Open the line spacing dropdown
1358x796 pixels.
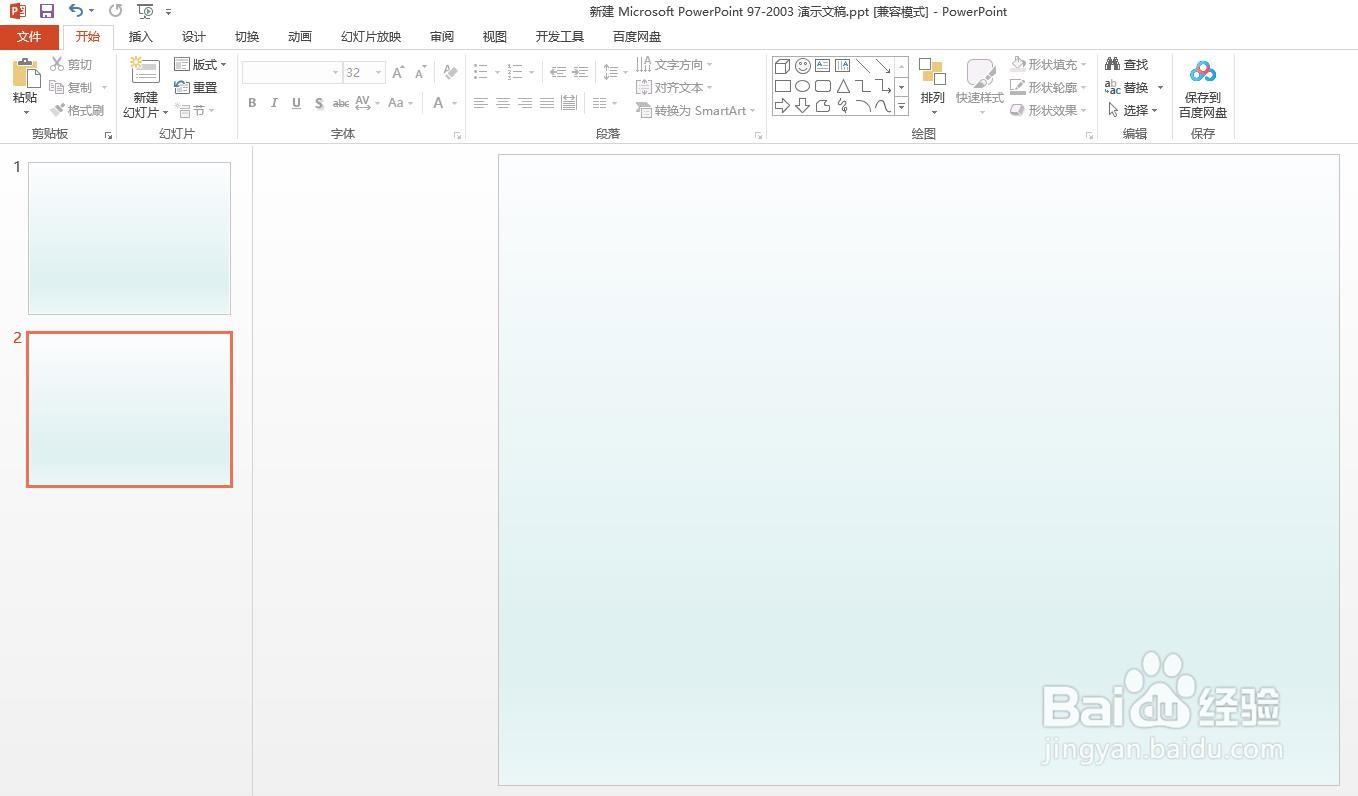pyautogui.click(x=615, y=72)
